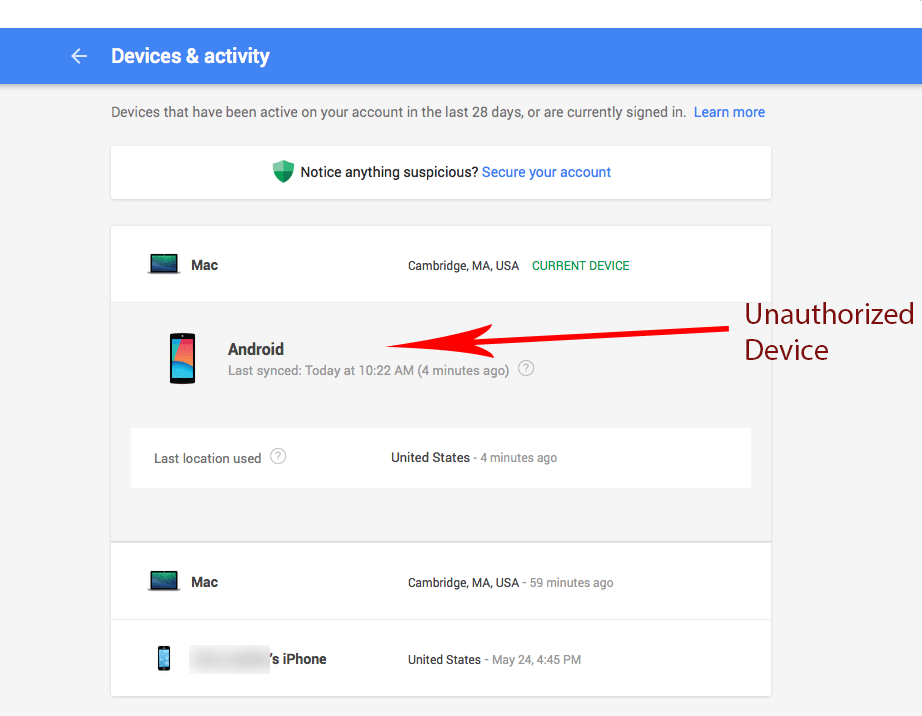Click Last synced: Today at 10:22 AM text
Viewport: 922px width, 716px height.
pyautogui.click(x=368, y=370)
